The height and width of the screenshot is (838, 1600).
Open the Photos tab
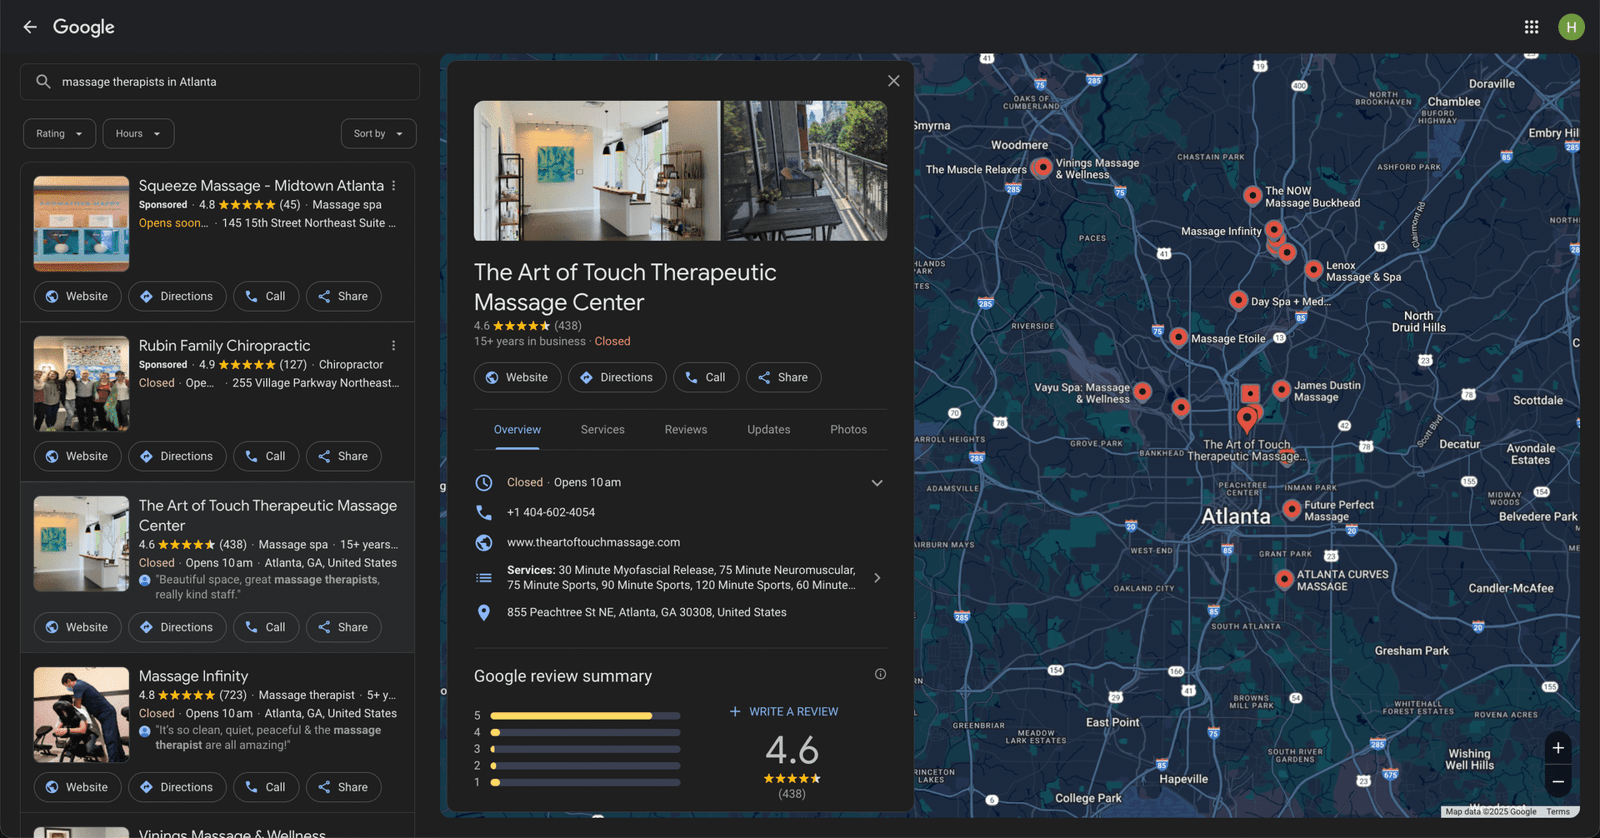[849, 430]
